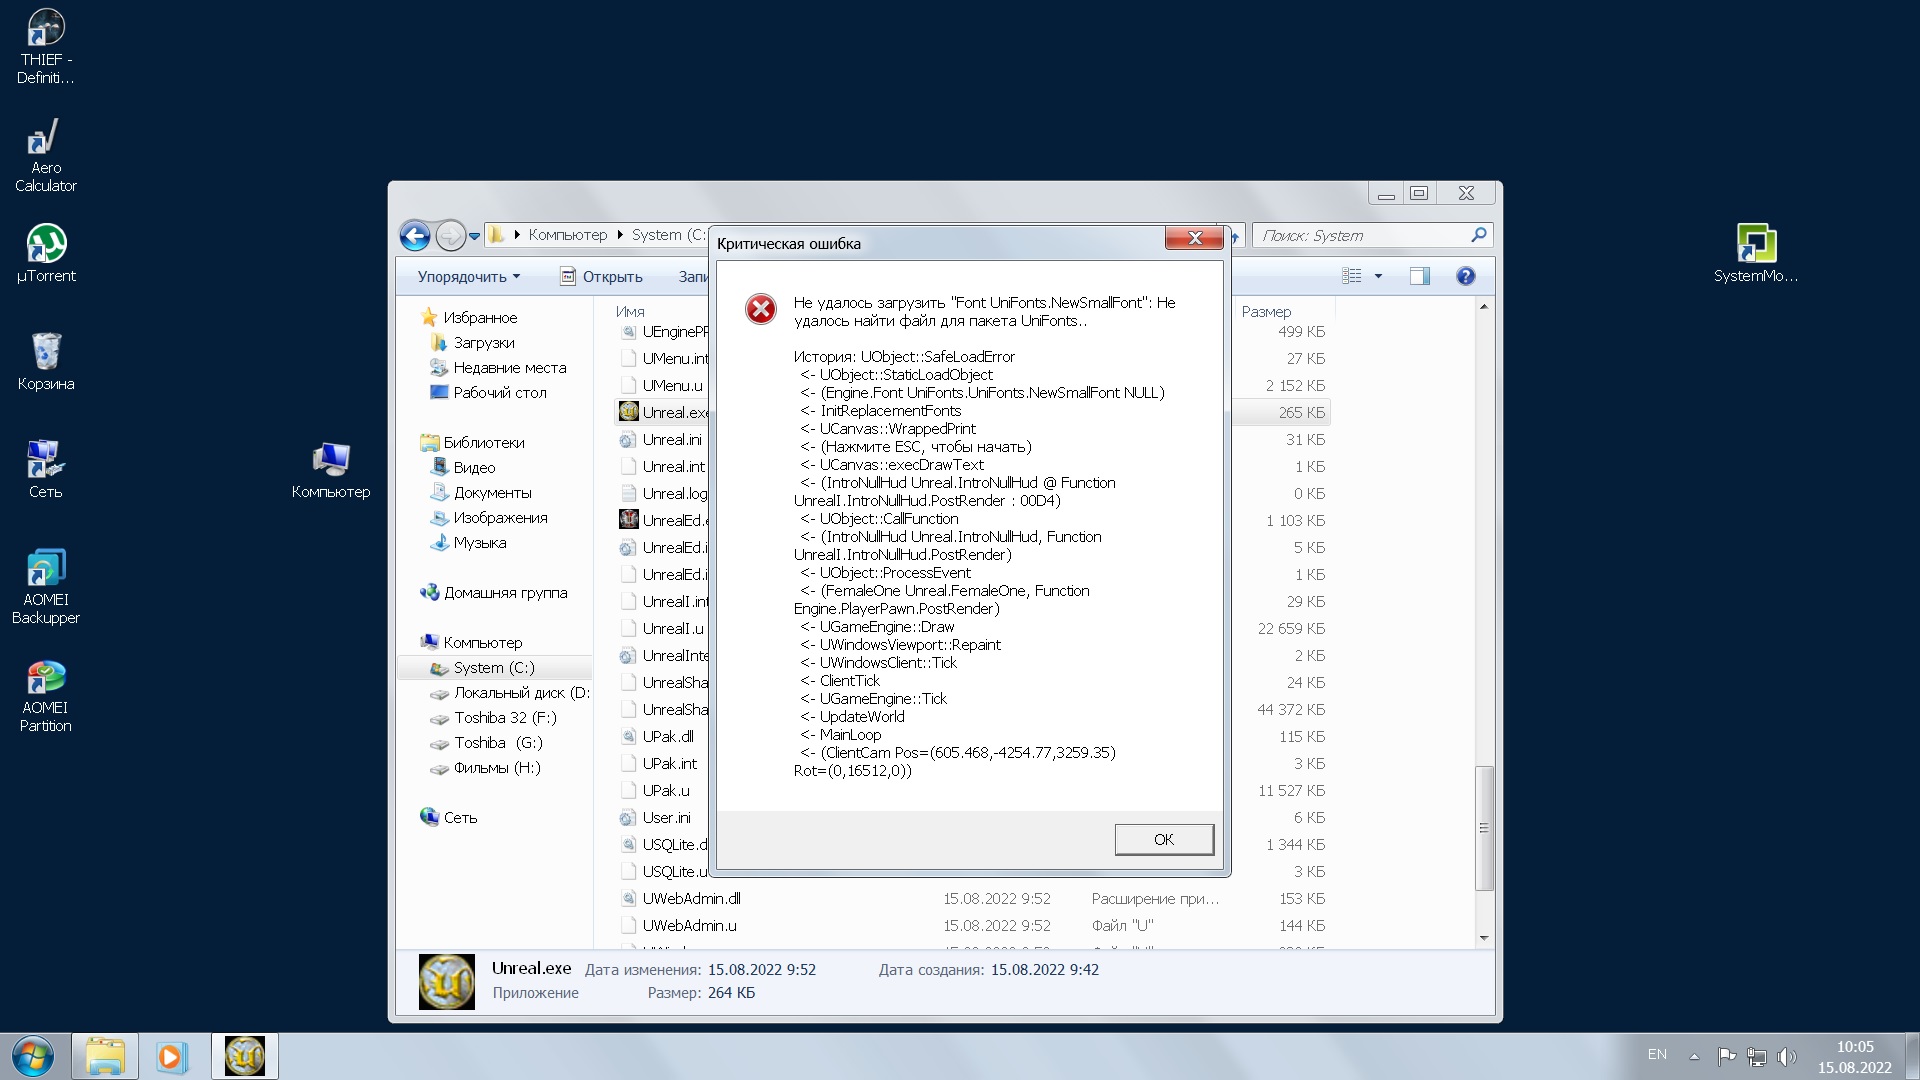Click the Windows Start button
Image resolution: width=1920 pixels, height=1080 pixels.
pyautogui.click(x=33, y=1056)
